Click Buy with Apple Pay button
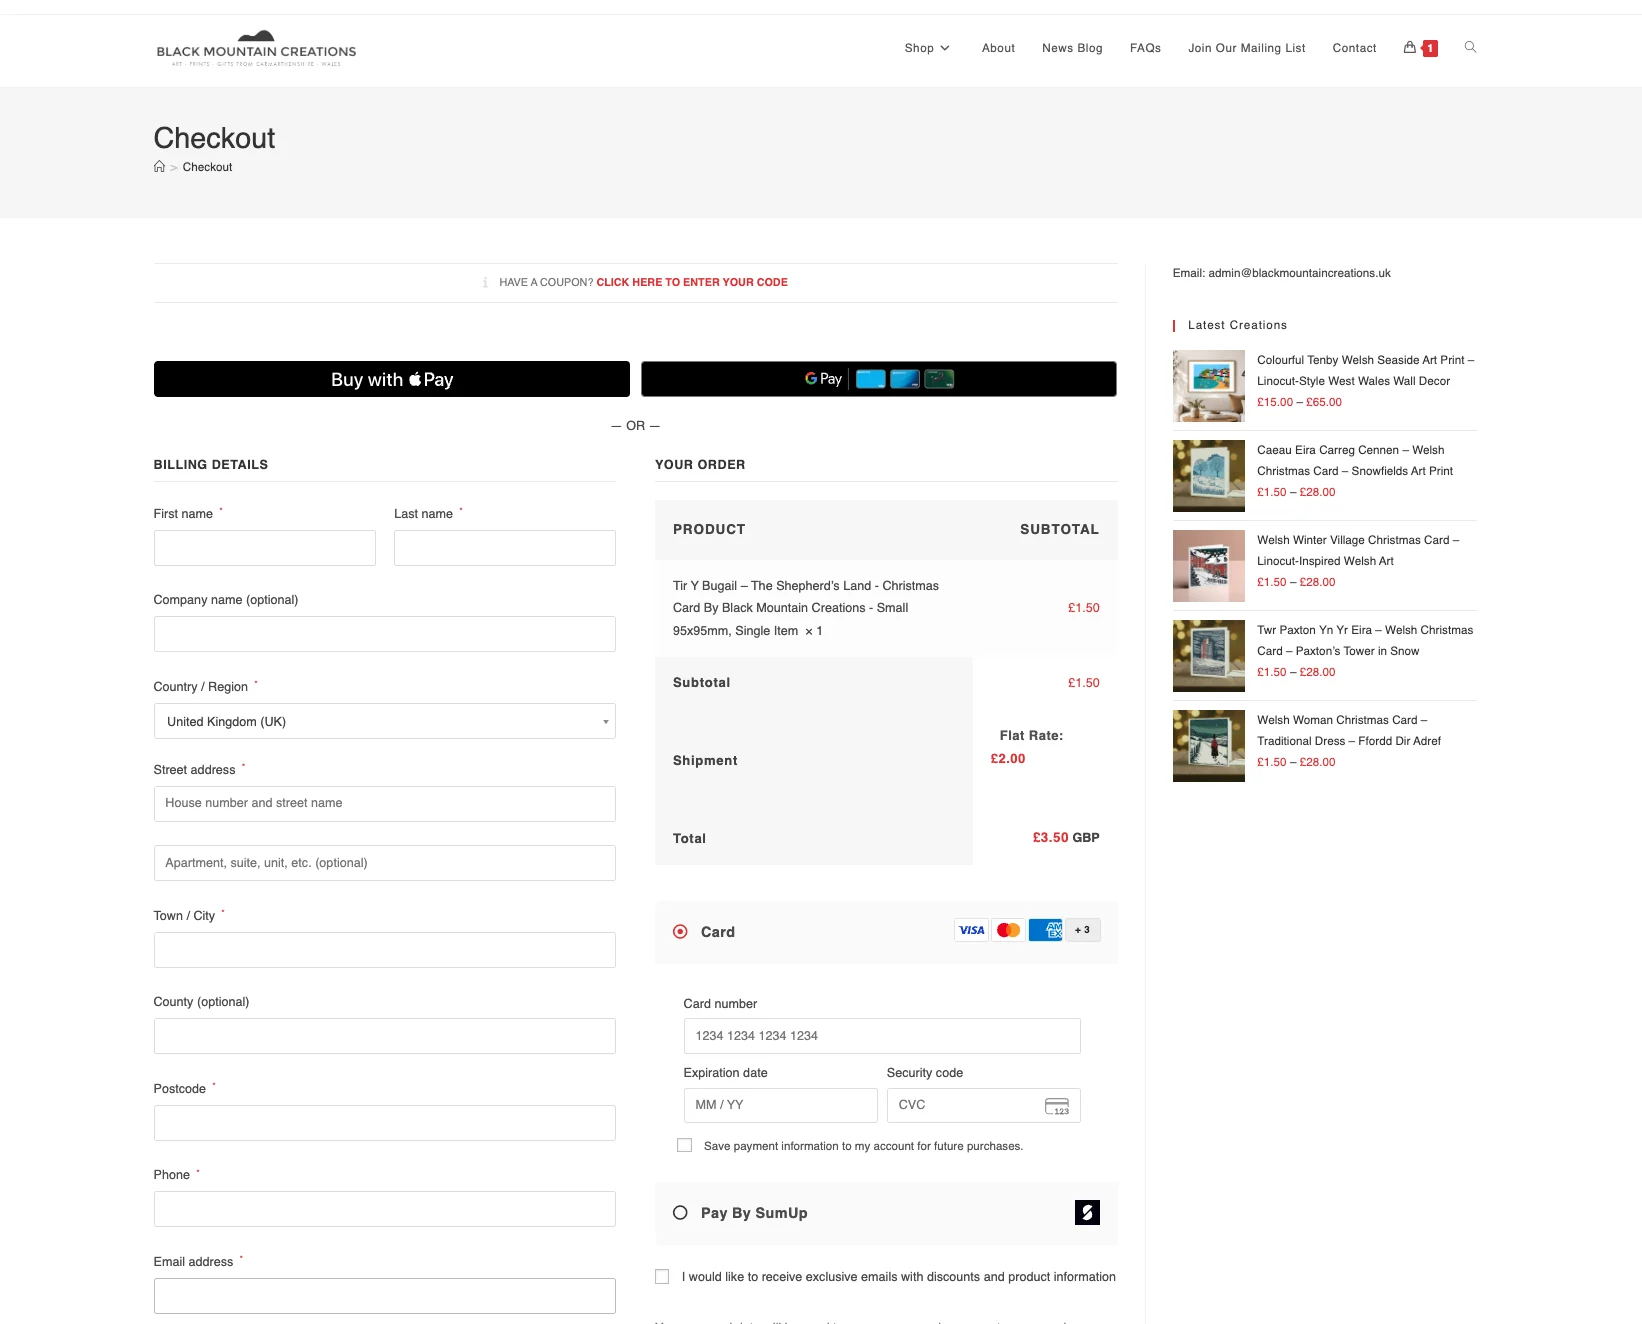Image resolution: width=1642 pixels, height=1324 pixels. point(392,379)
